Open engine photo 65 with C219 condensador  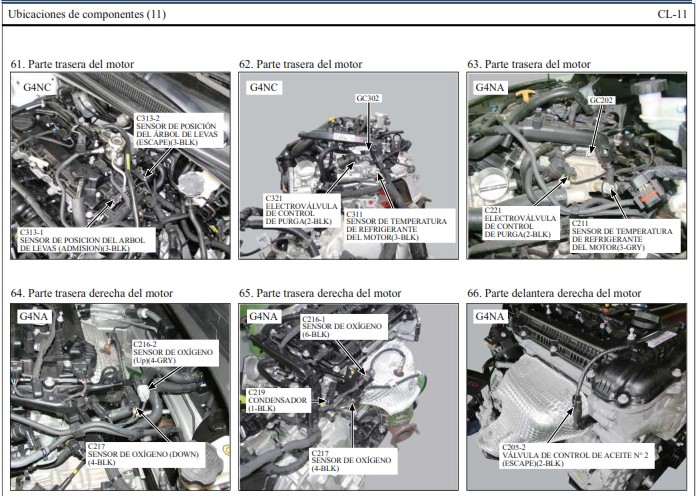pos(348,397)
